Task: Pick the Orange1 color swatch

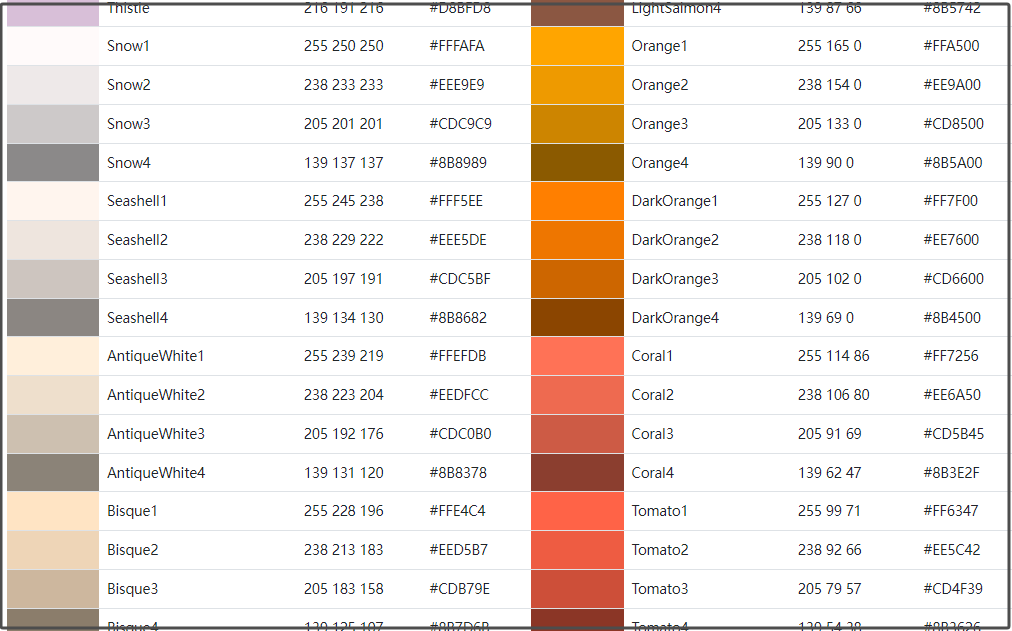Action: click(x=577, y=46)
